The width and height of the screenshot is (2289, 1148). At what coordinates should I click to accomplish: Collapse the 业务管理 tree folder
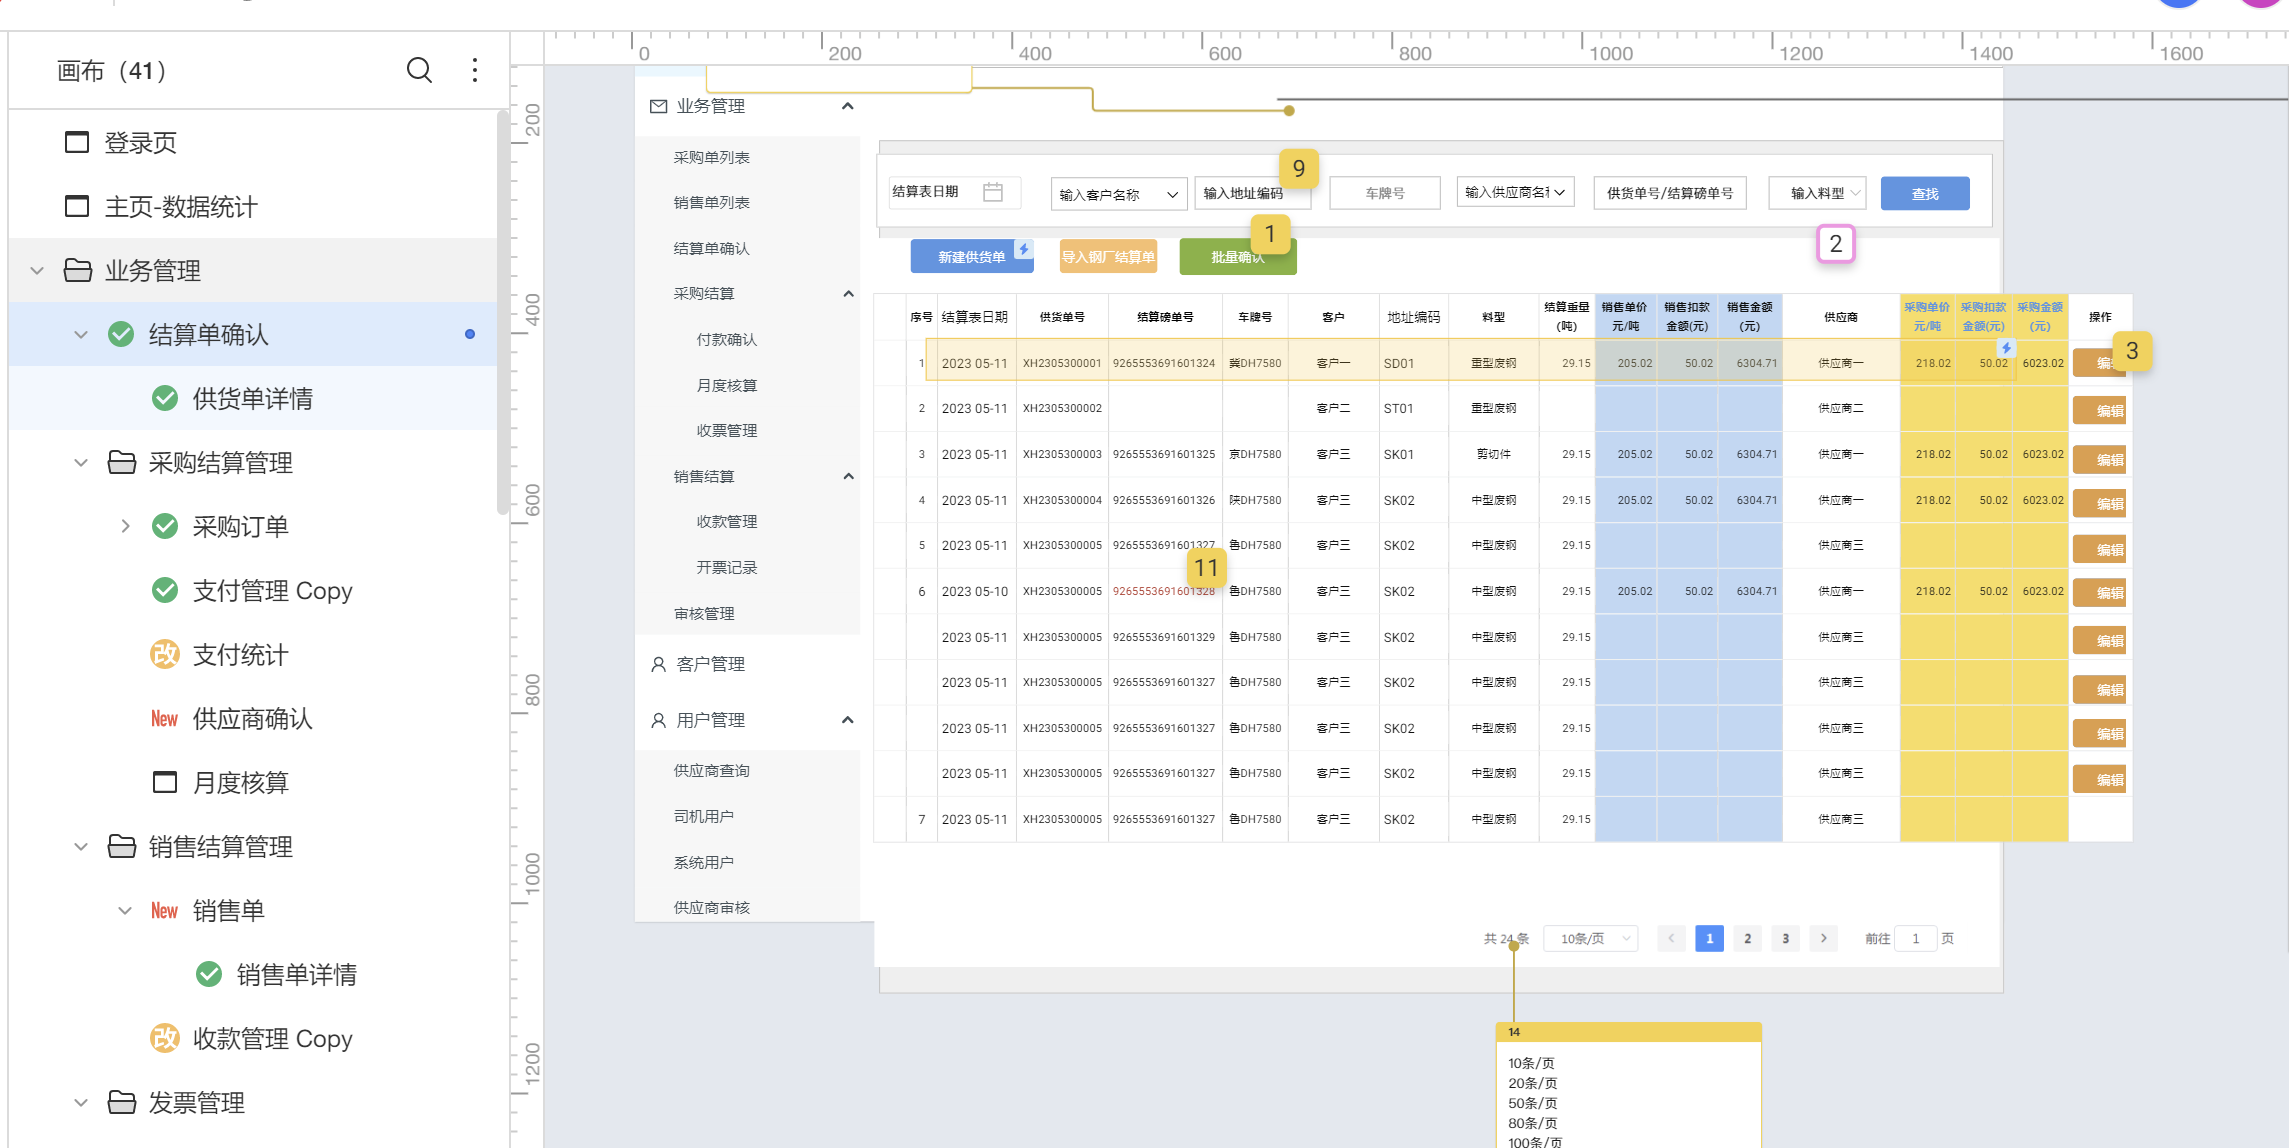pyautogui.click(x=37, y=270)
